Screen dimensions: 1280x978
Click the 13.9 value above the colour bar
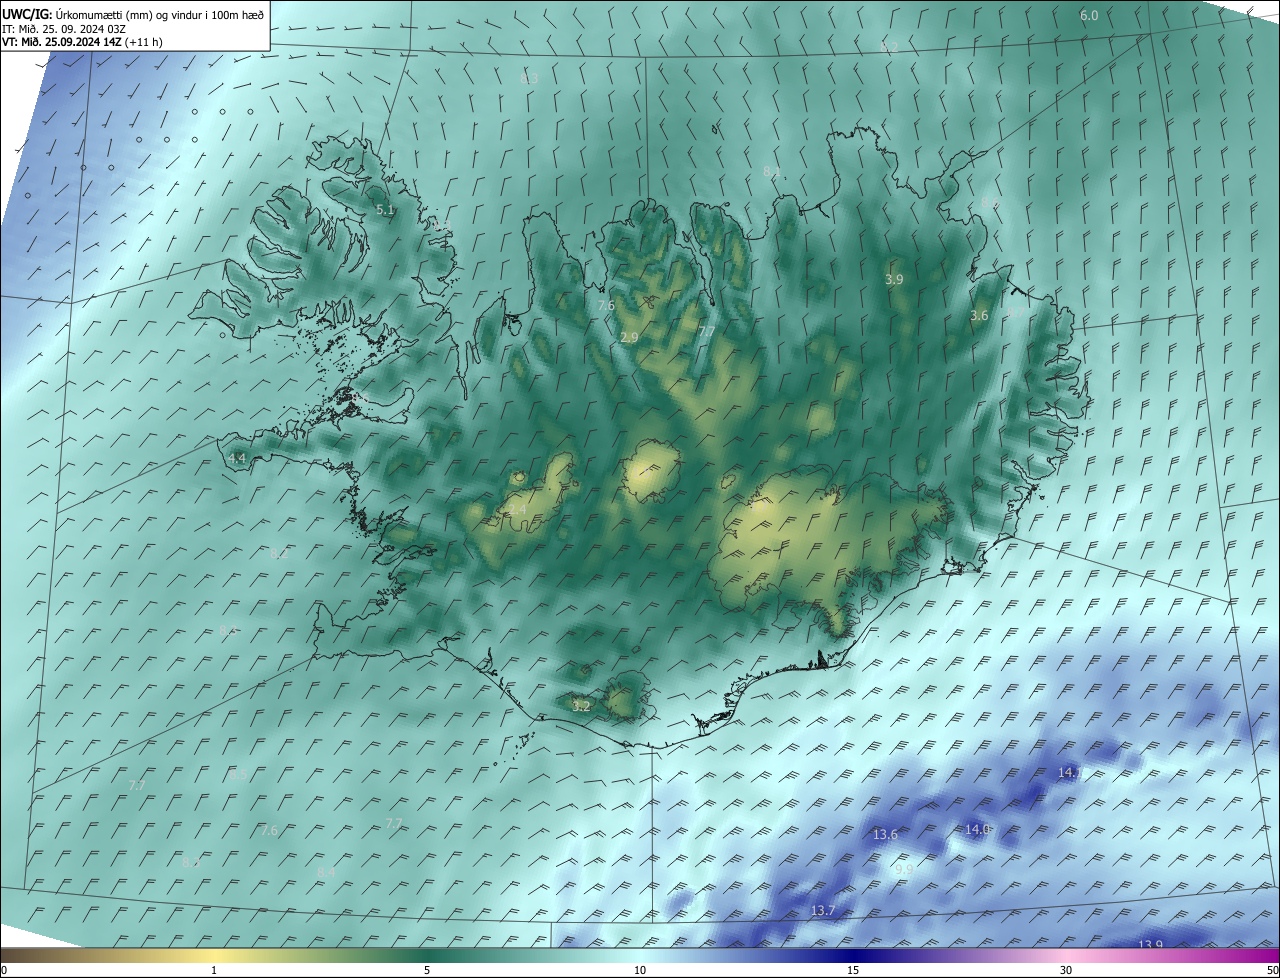1151,945
